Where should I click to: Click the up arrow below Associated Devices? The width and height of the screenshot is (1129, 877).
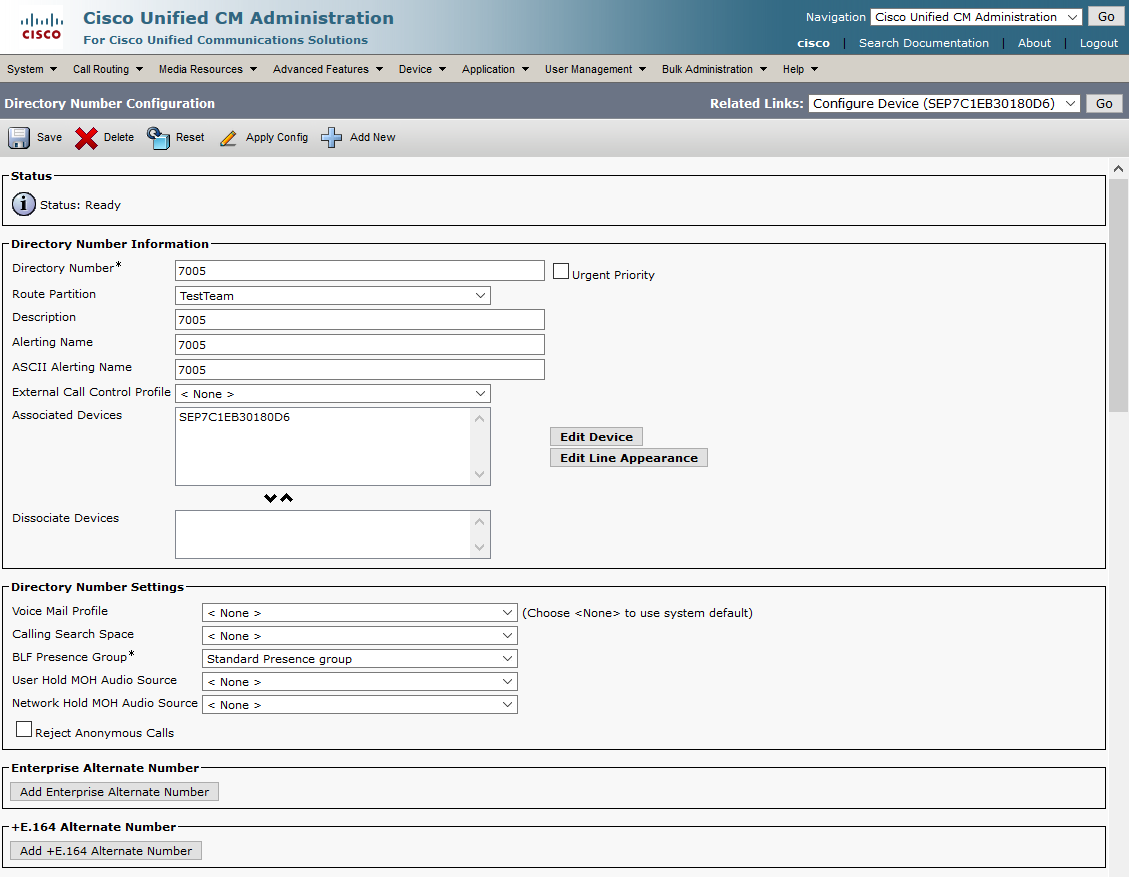287,498
